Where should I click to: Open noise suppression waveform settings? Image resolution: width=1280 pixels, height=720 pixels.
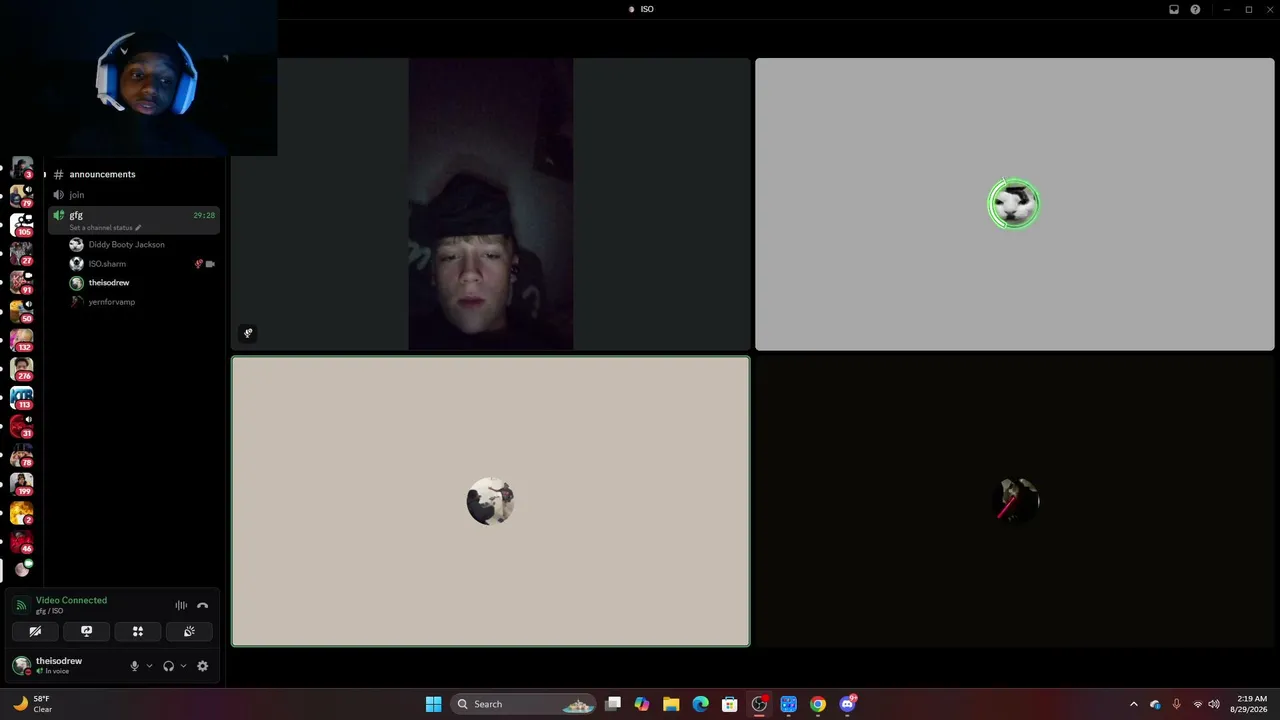[x=181, y=605]
